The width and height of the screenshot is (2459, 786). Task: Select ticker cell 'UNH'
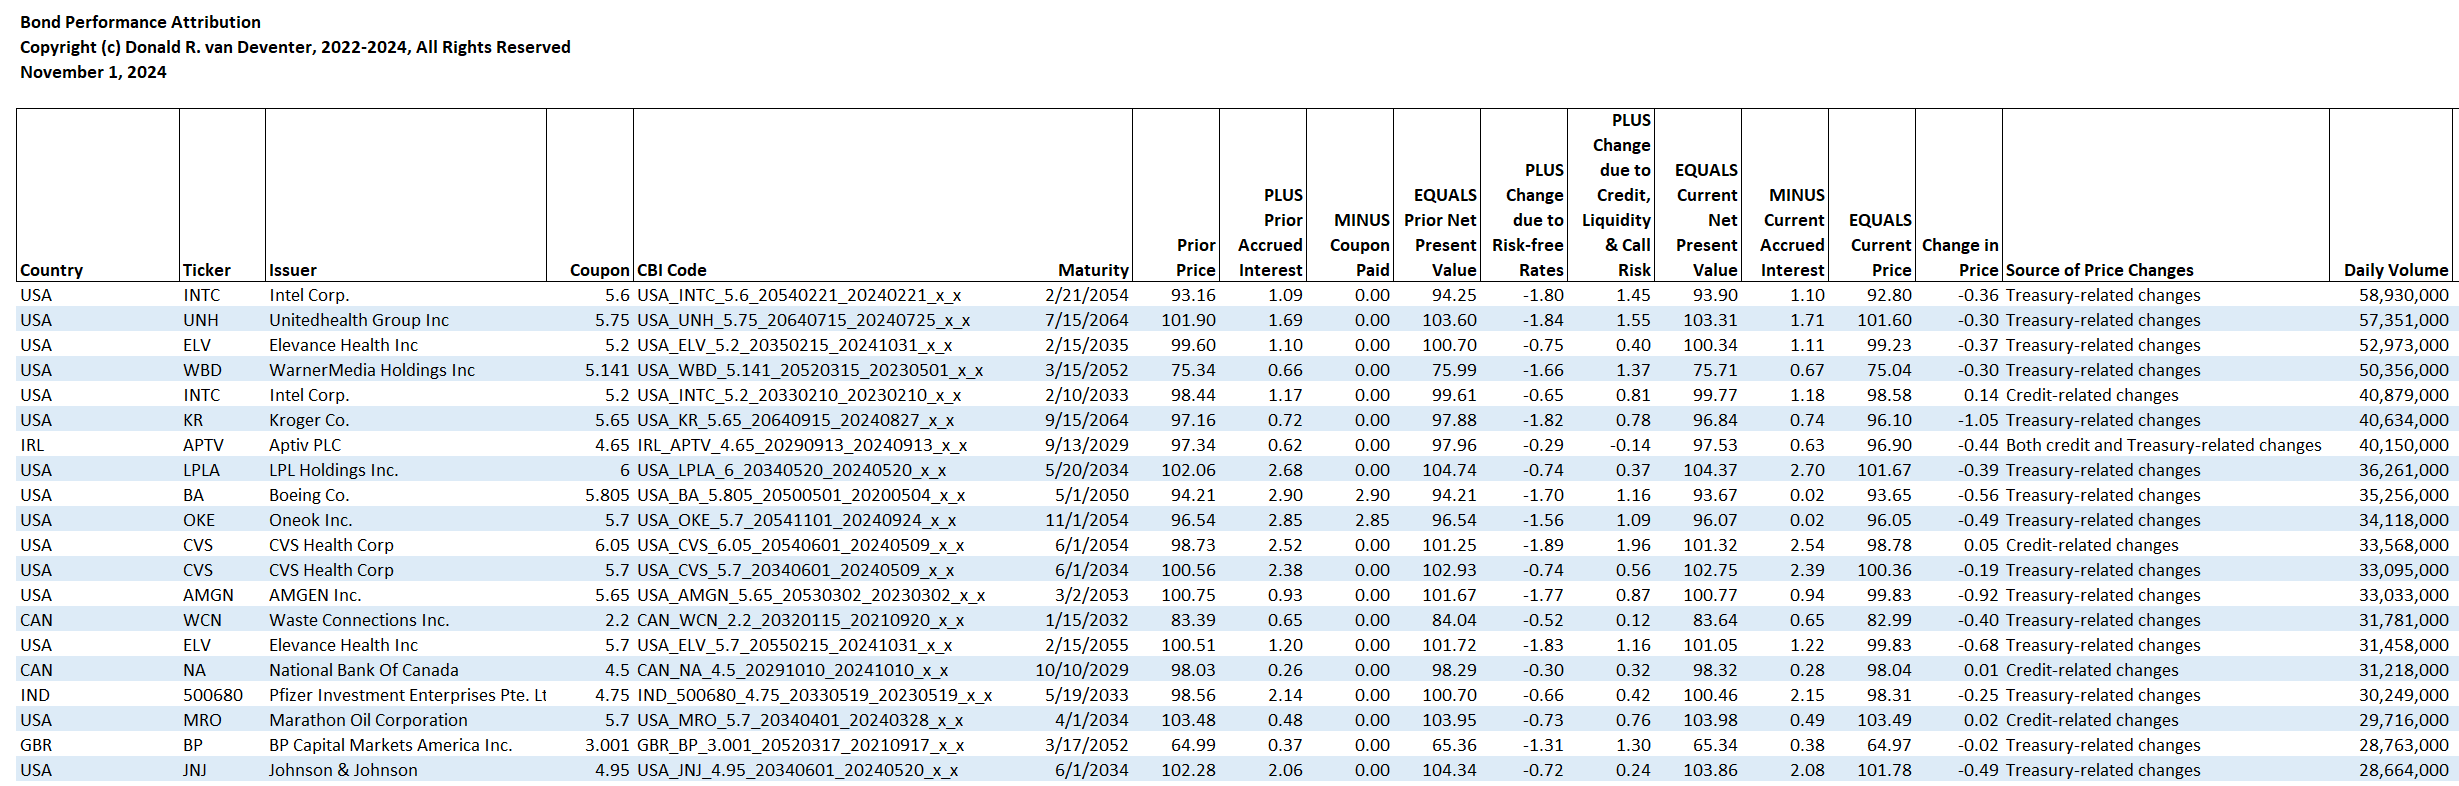point(201,320)
